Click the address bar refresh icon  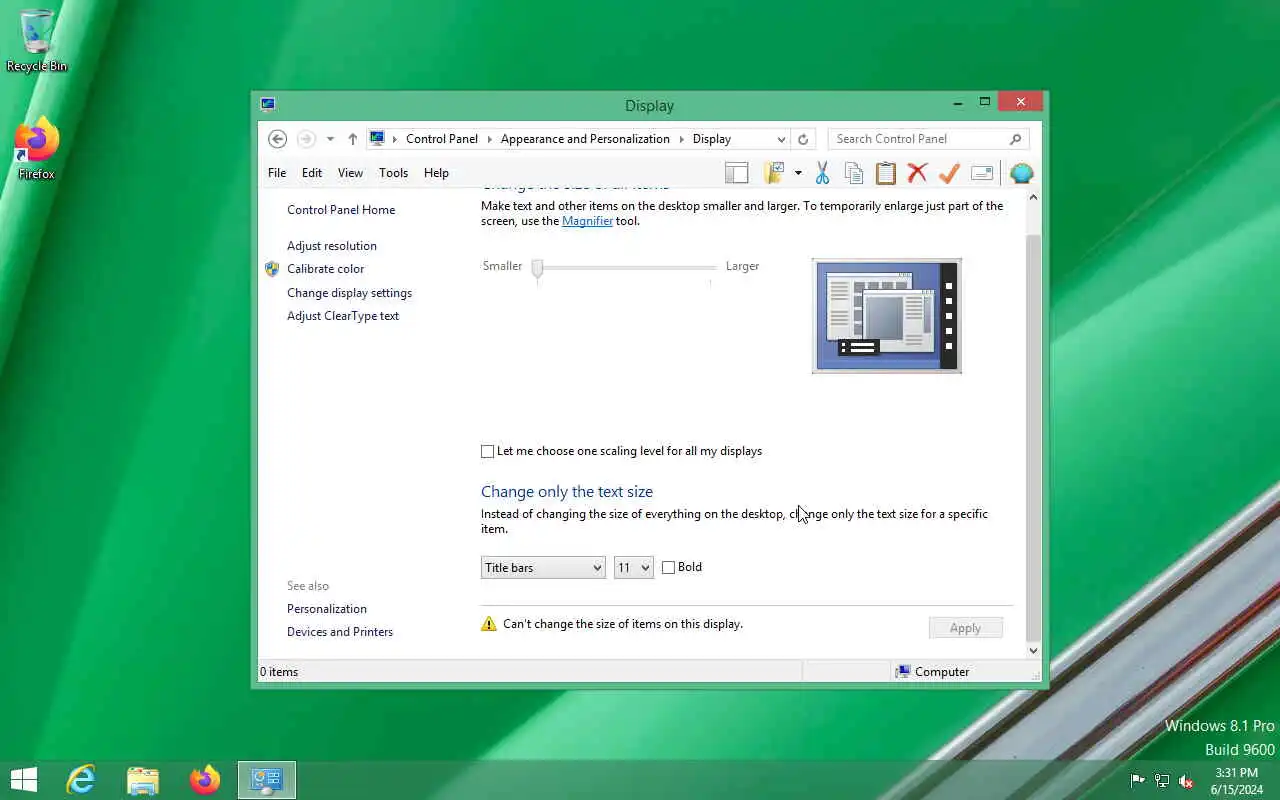803,139
